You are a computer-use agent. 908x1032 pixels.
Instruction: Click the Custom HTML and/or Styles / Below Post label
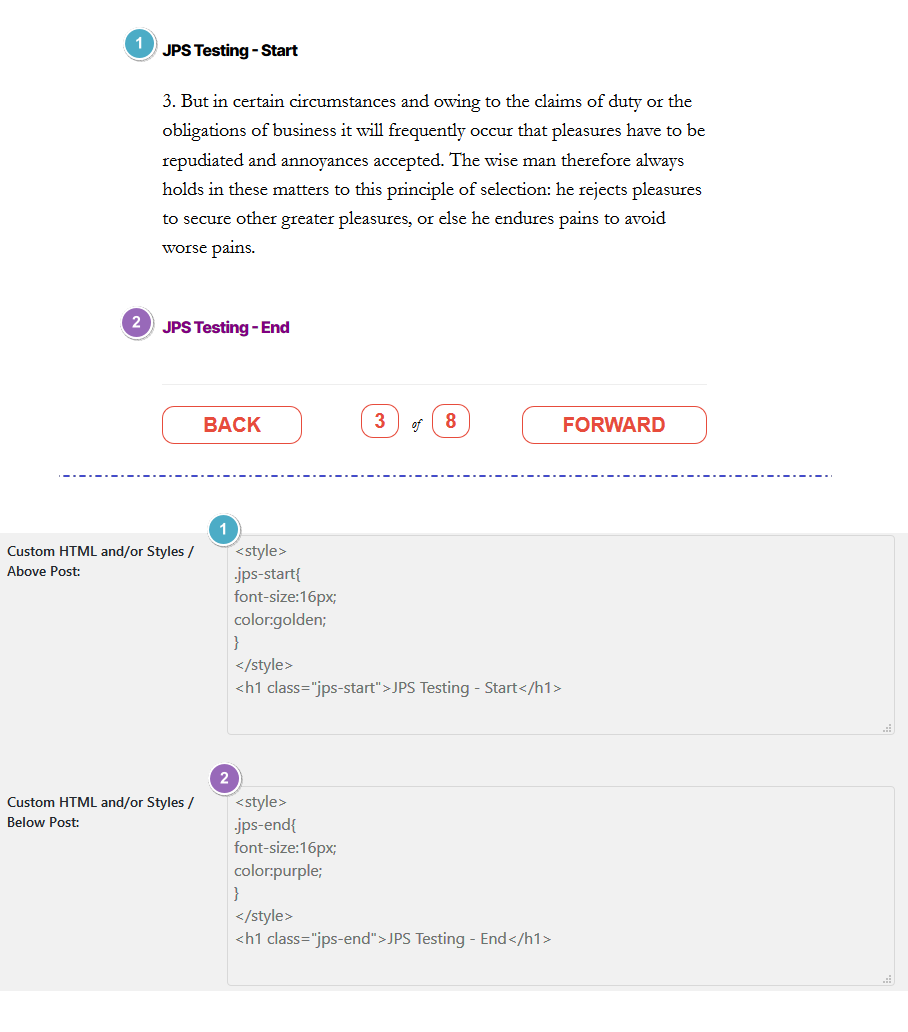(x=100, y=812)
